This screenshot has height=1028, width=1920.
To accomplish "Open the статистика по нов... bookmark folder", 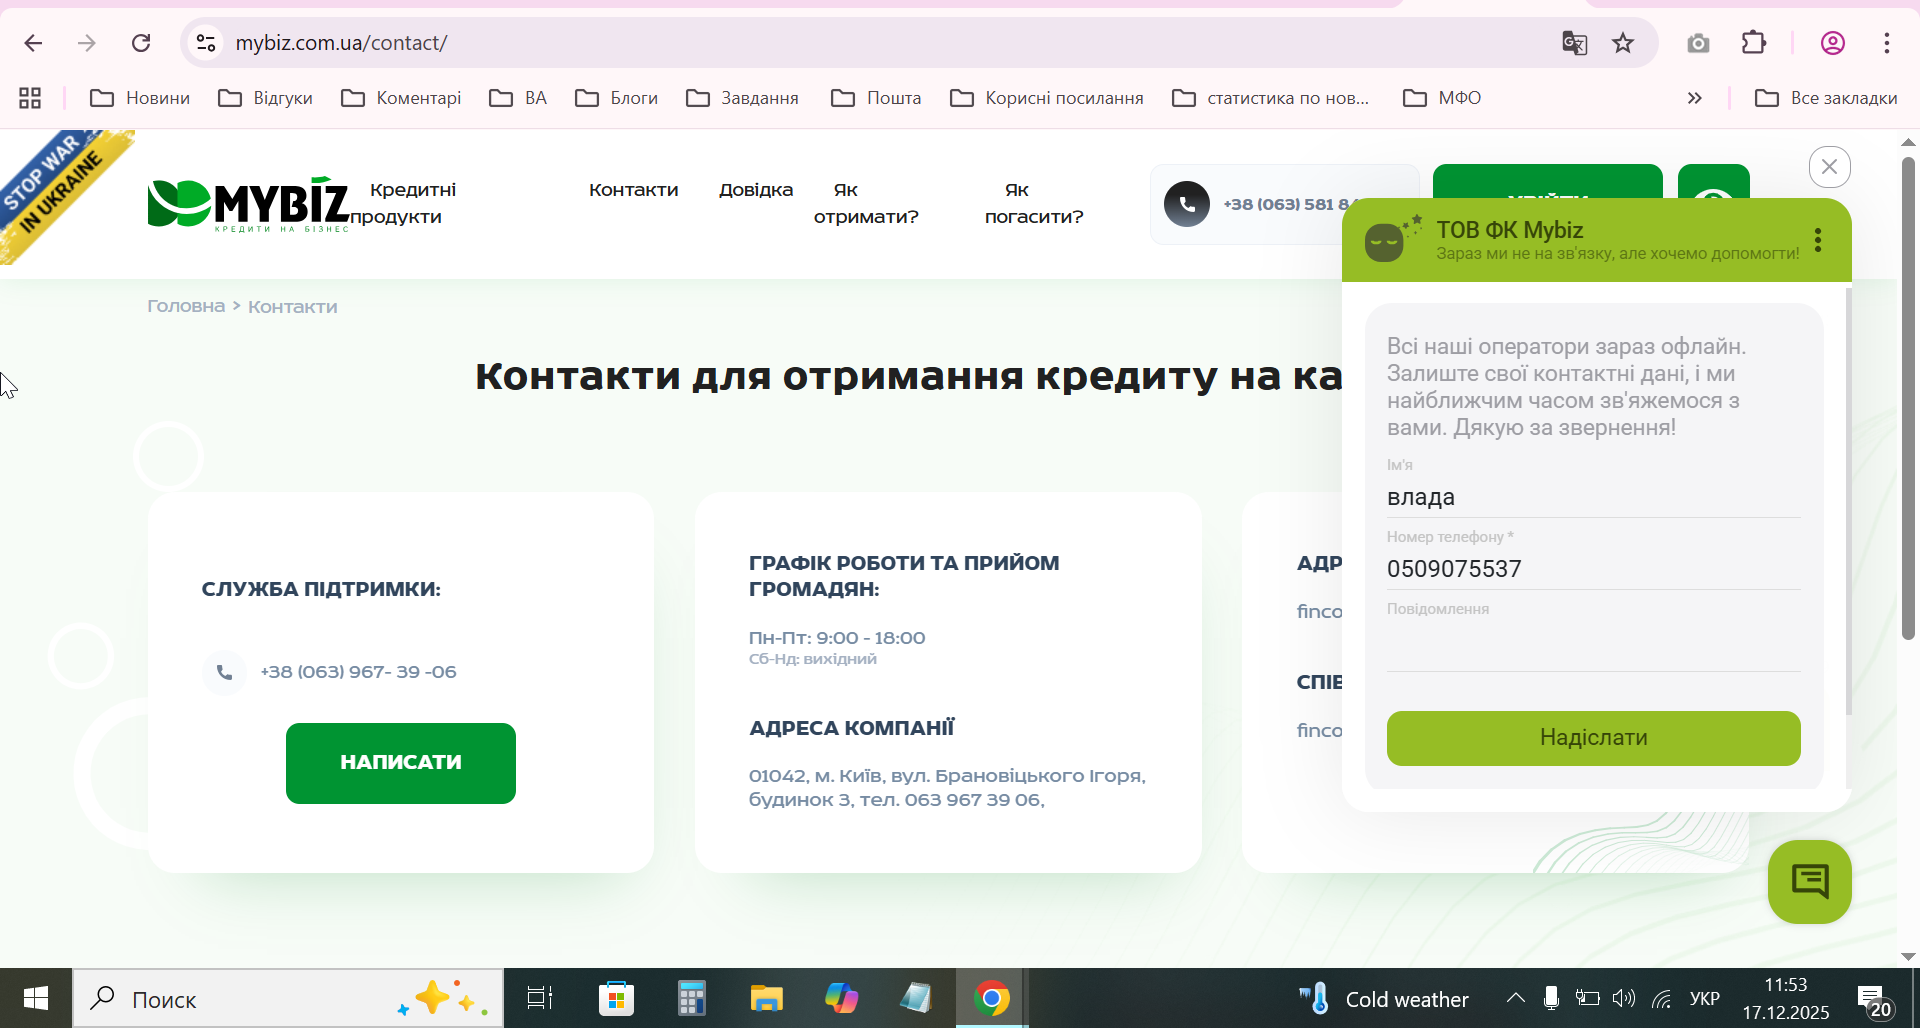I will tap(1271, 98).
